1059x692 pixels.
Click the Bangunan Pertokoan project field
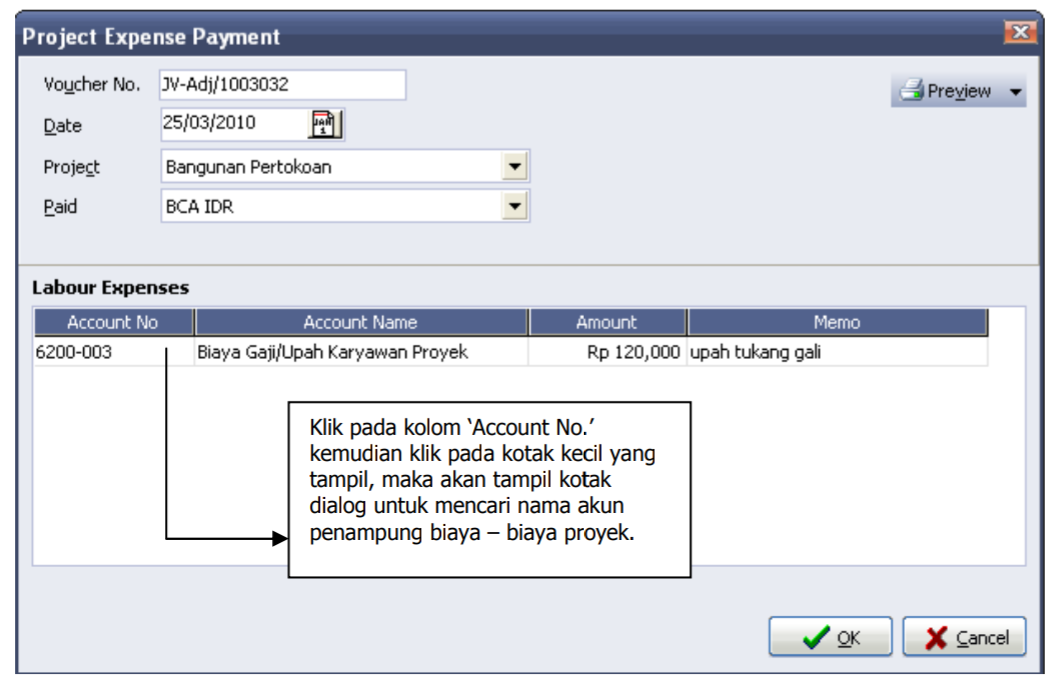[x=330, y=166]
